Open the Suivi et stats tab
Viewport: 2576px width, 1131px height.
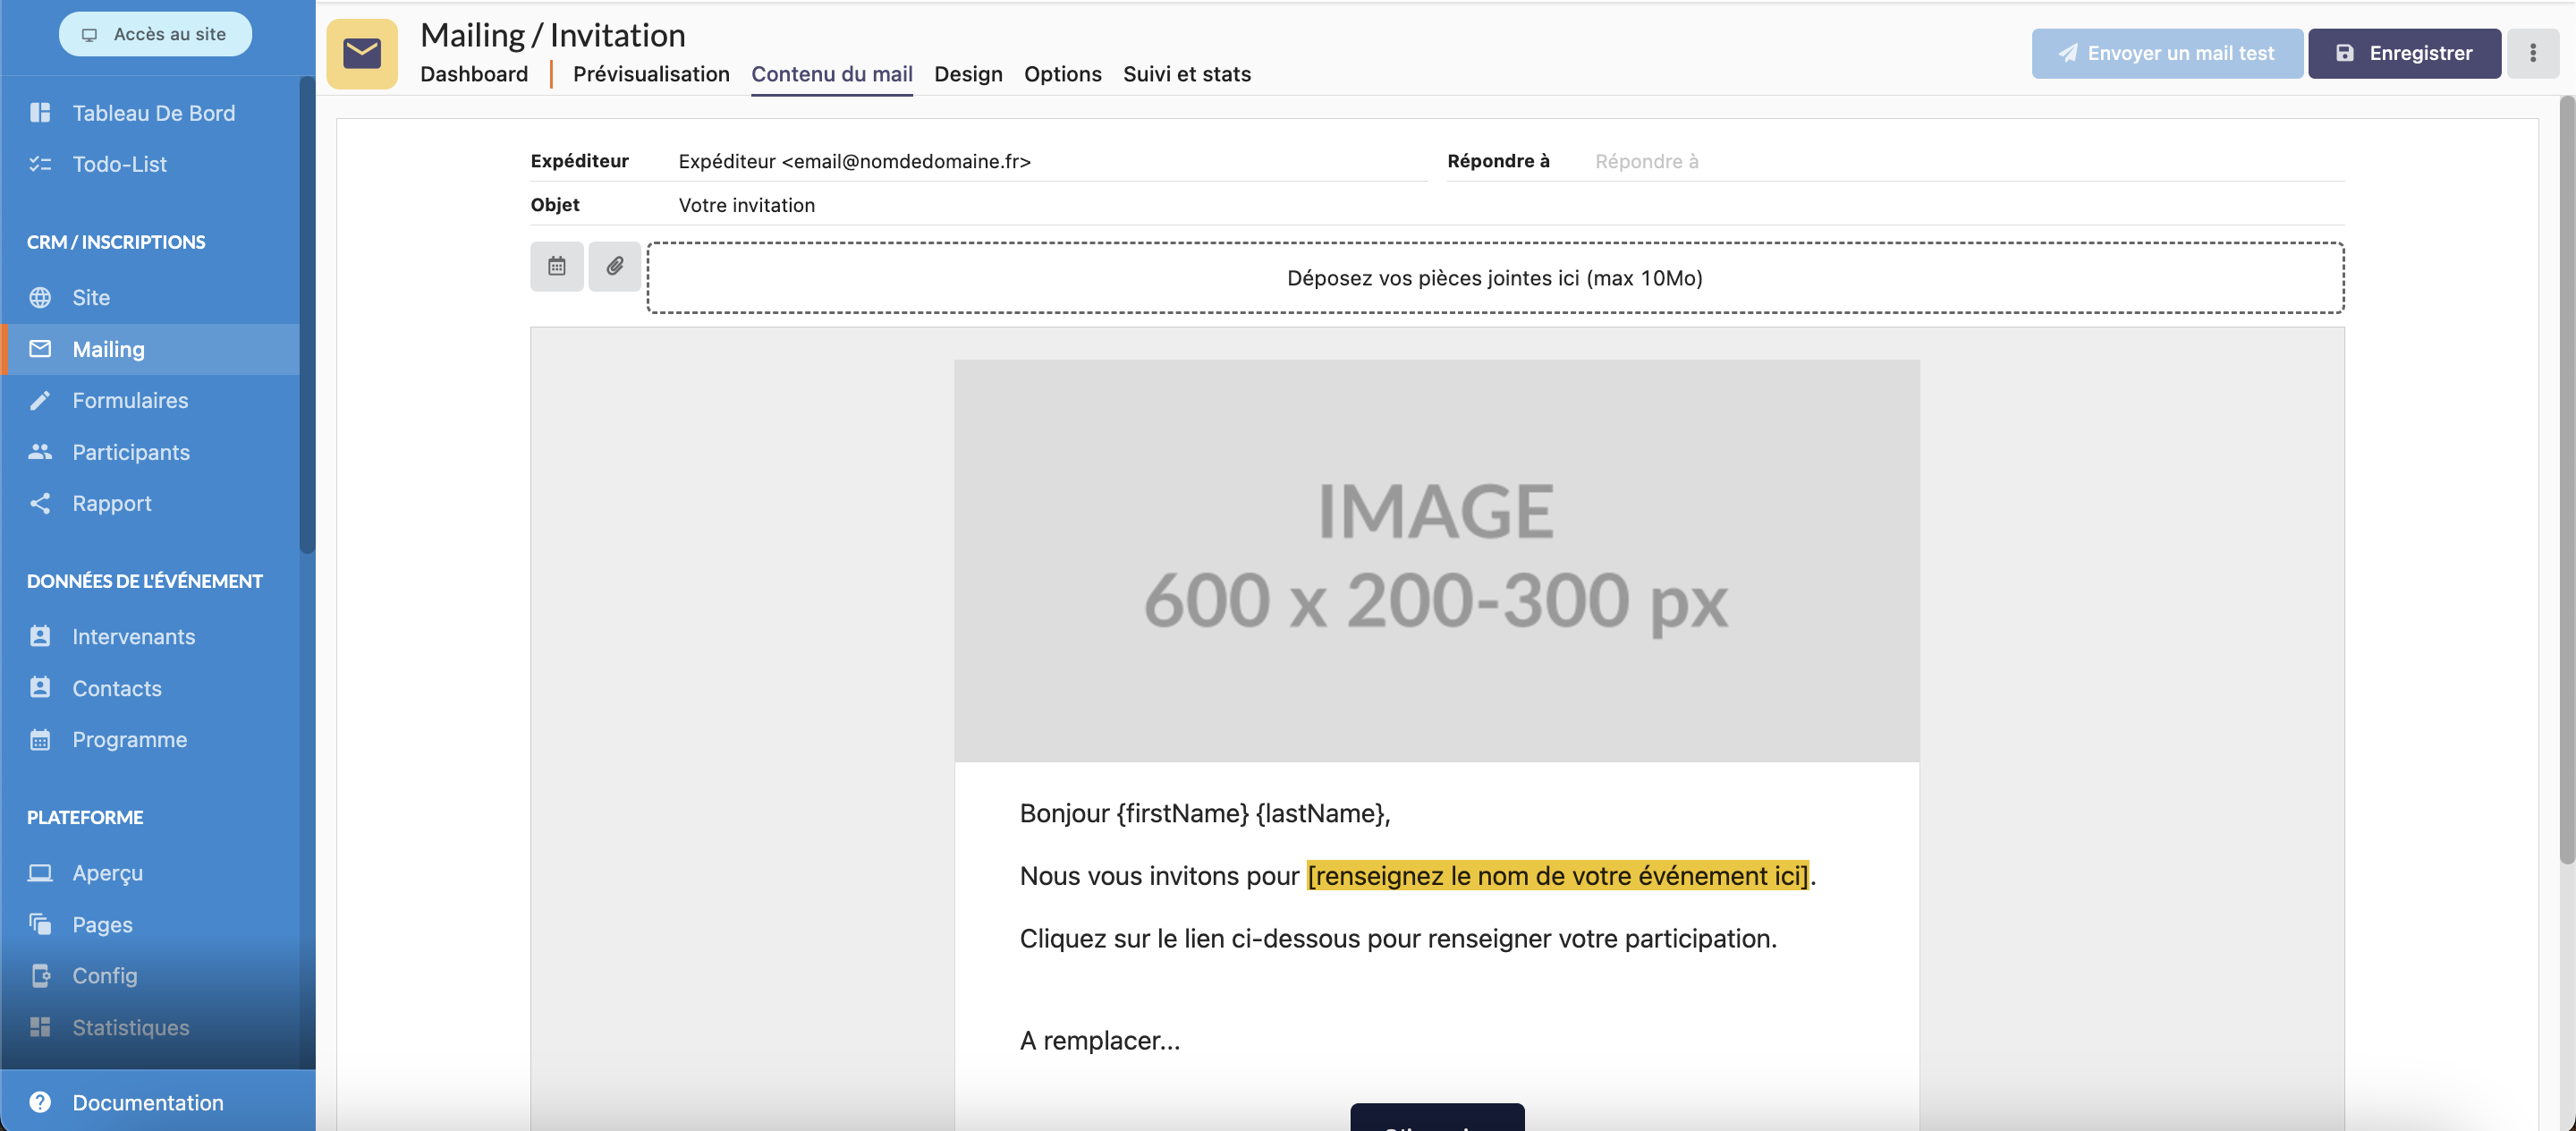point(1186,74)
